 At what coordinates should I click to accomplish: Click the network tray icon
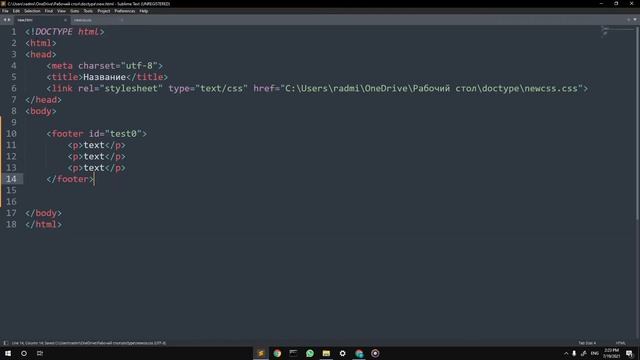coord(584,353)
